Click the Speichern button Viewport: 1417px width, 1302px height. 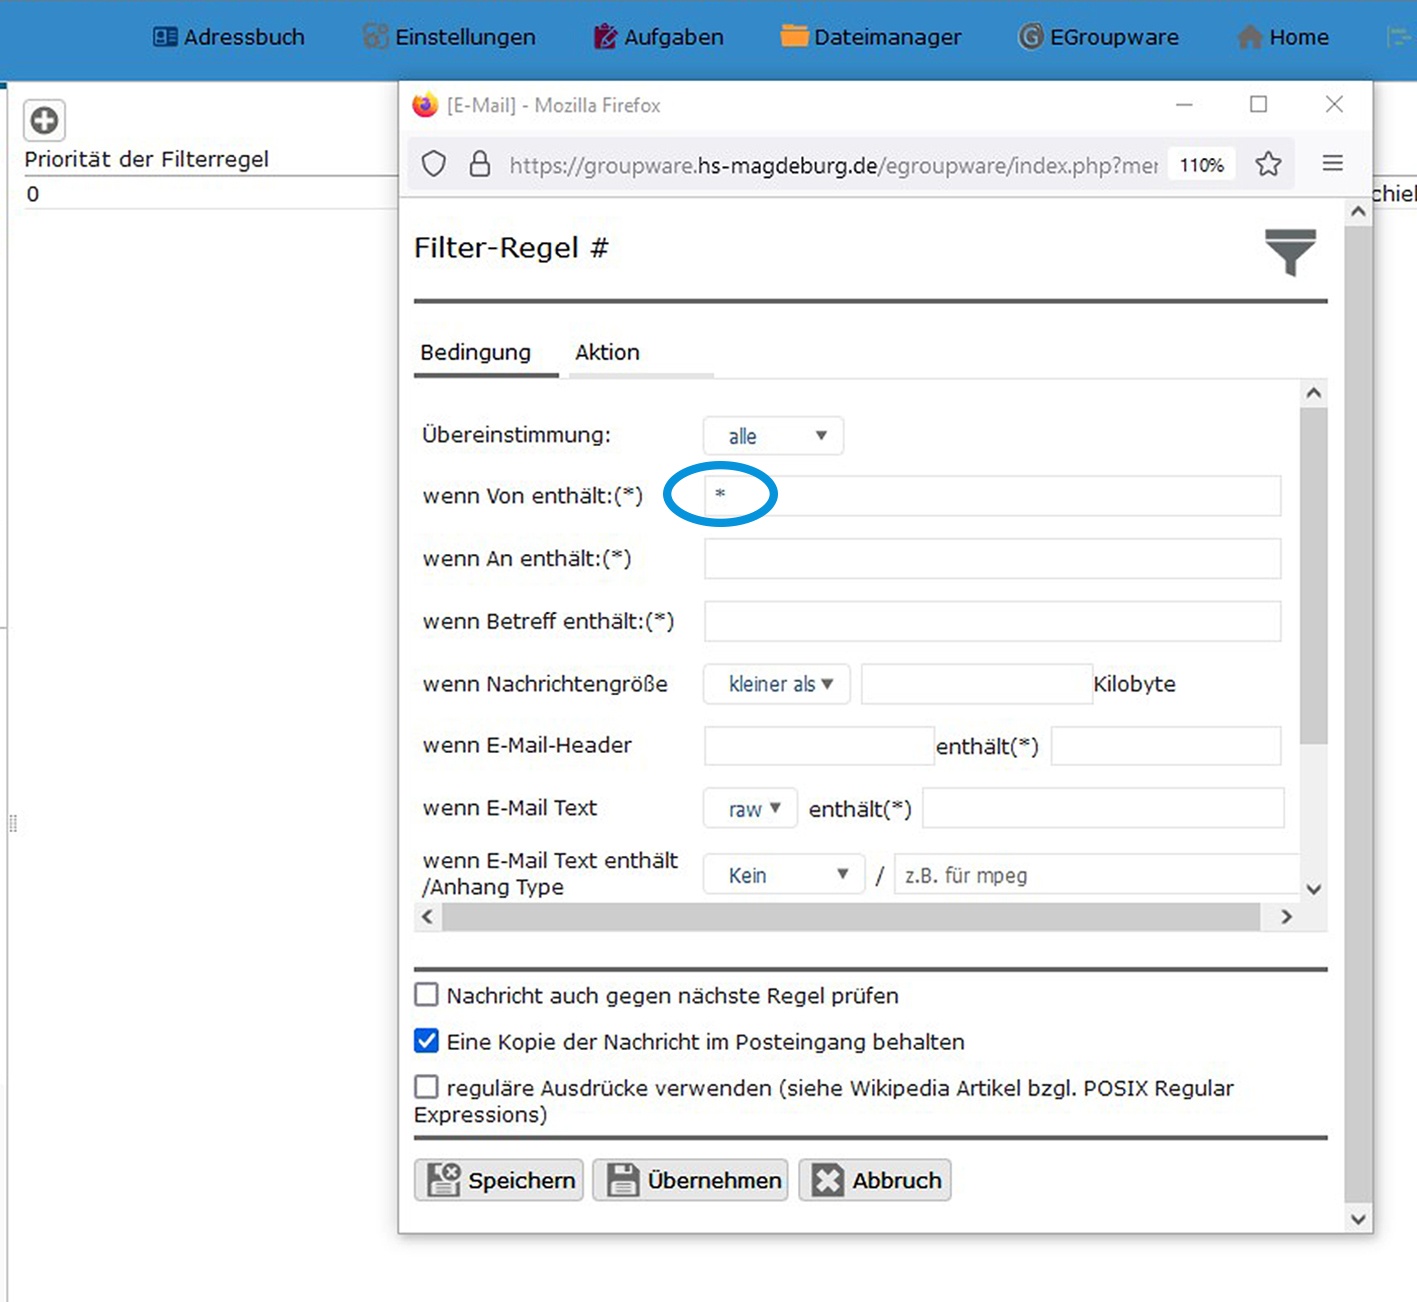click(499, 1180)
